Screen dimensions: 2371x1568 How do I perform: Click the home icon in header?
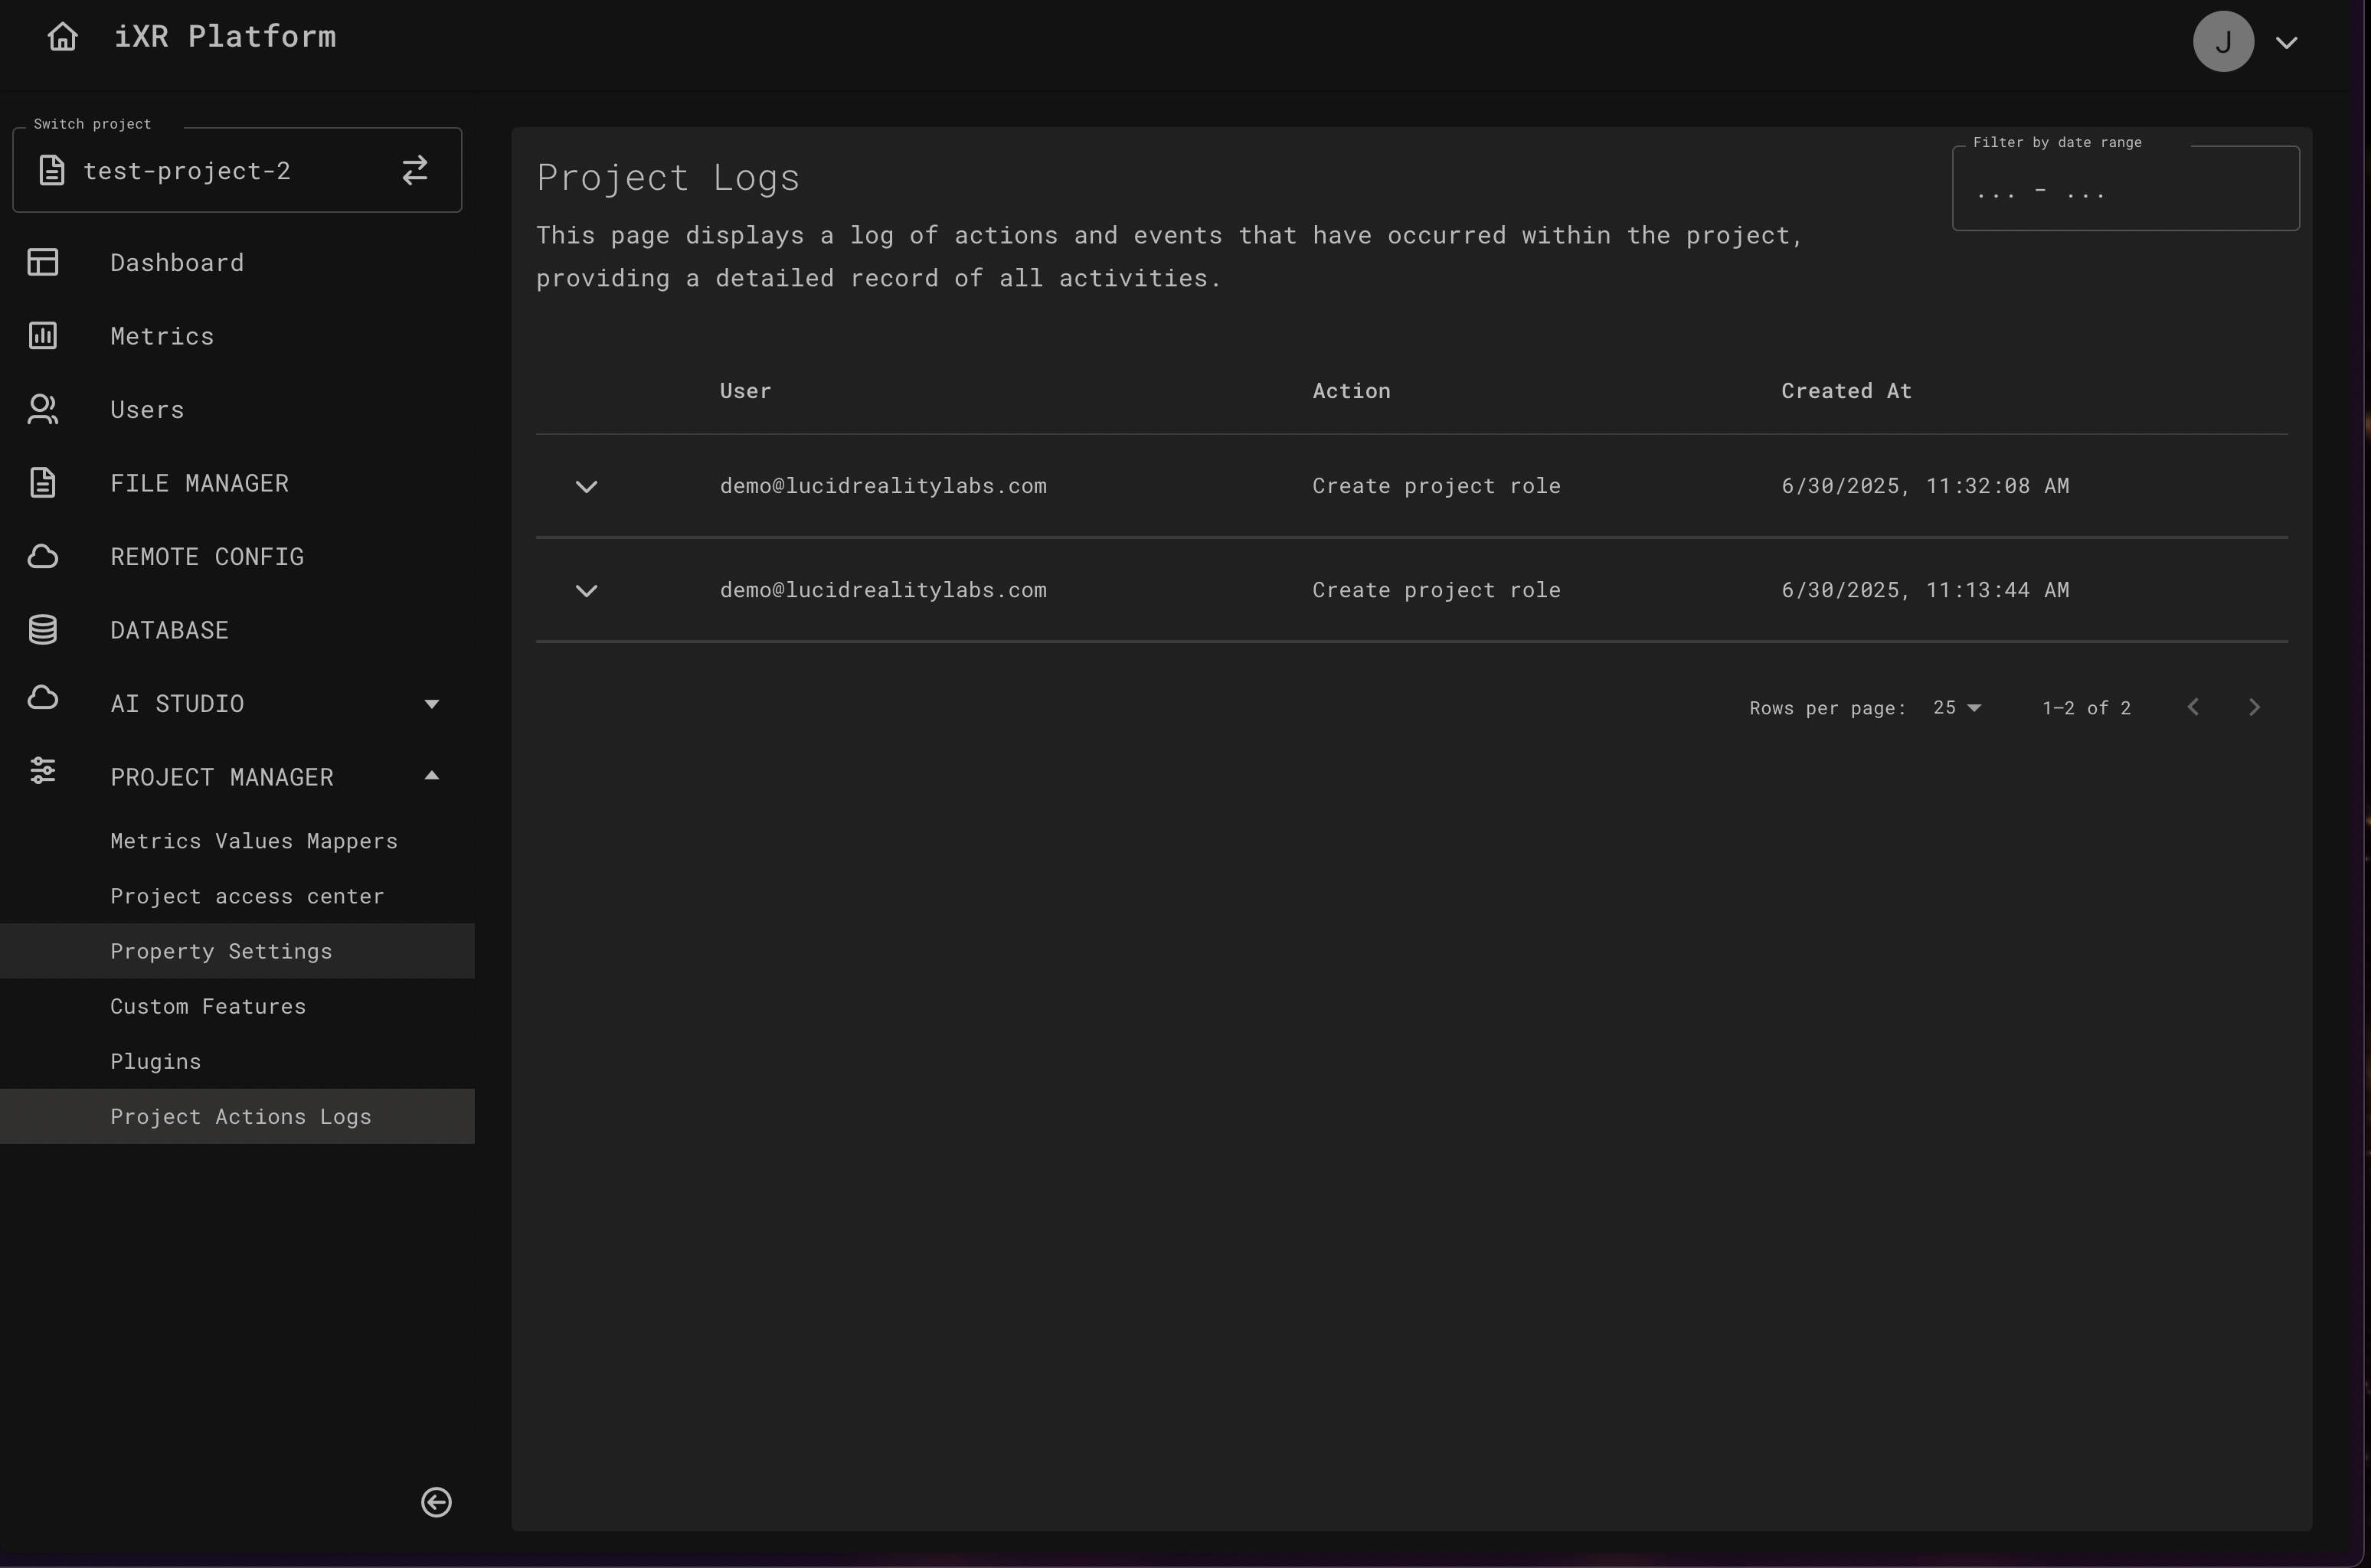click(x=62, y=37)
